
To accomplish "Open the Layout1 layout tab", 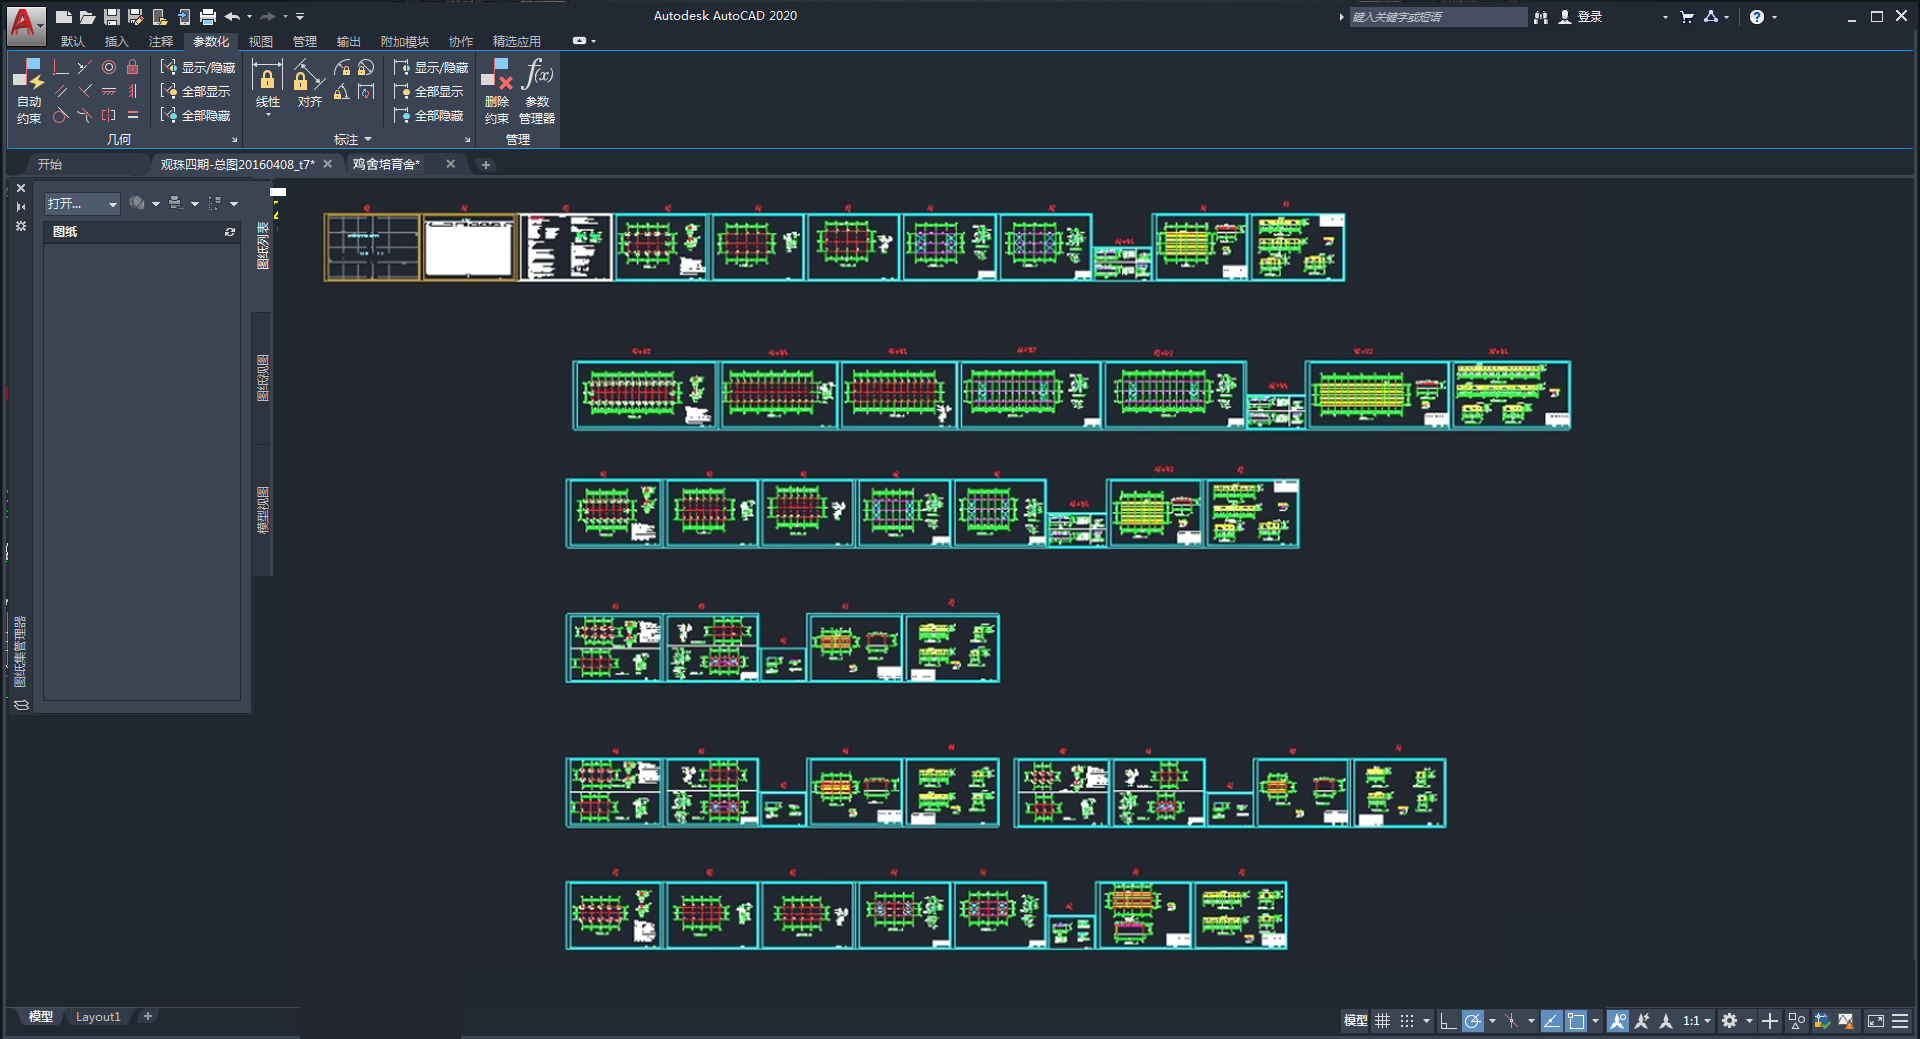I will click(x=98, y=1017).
